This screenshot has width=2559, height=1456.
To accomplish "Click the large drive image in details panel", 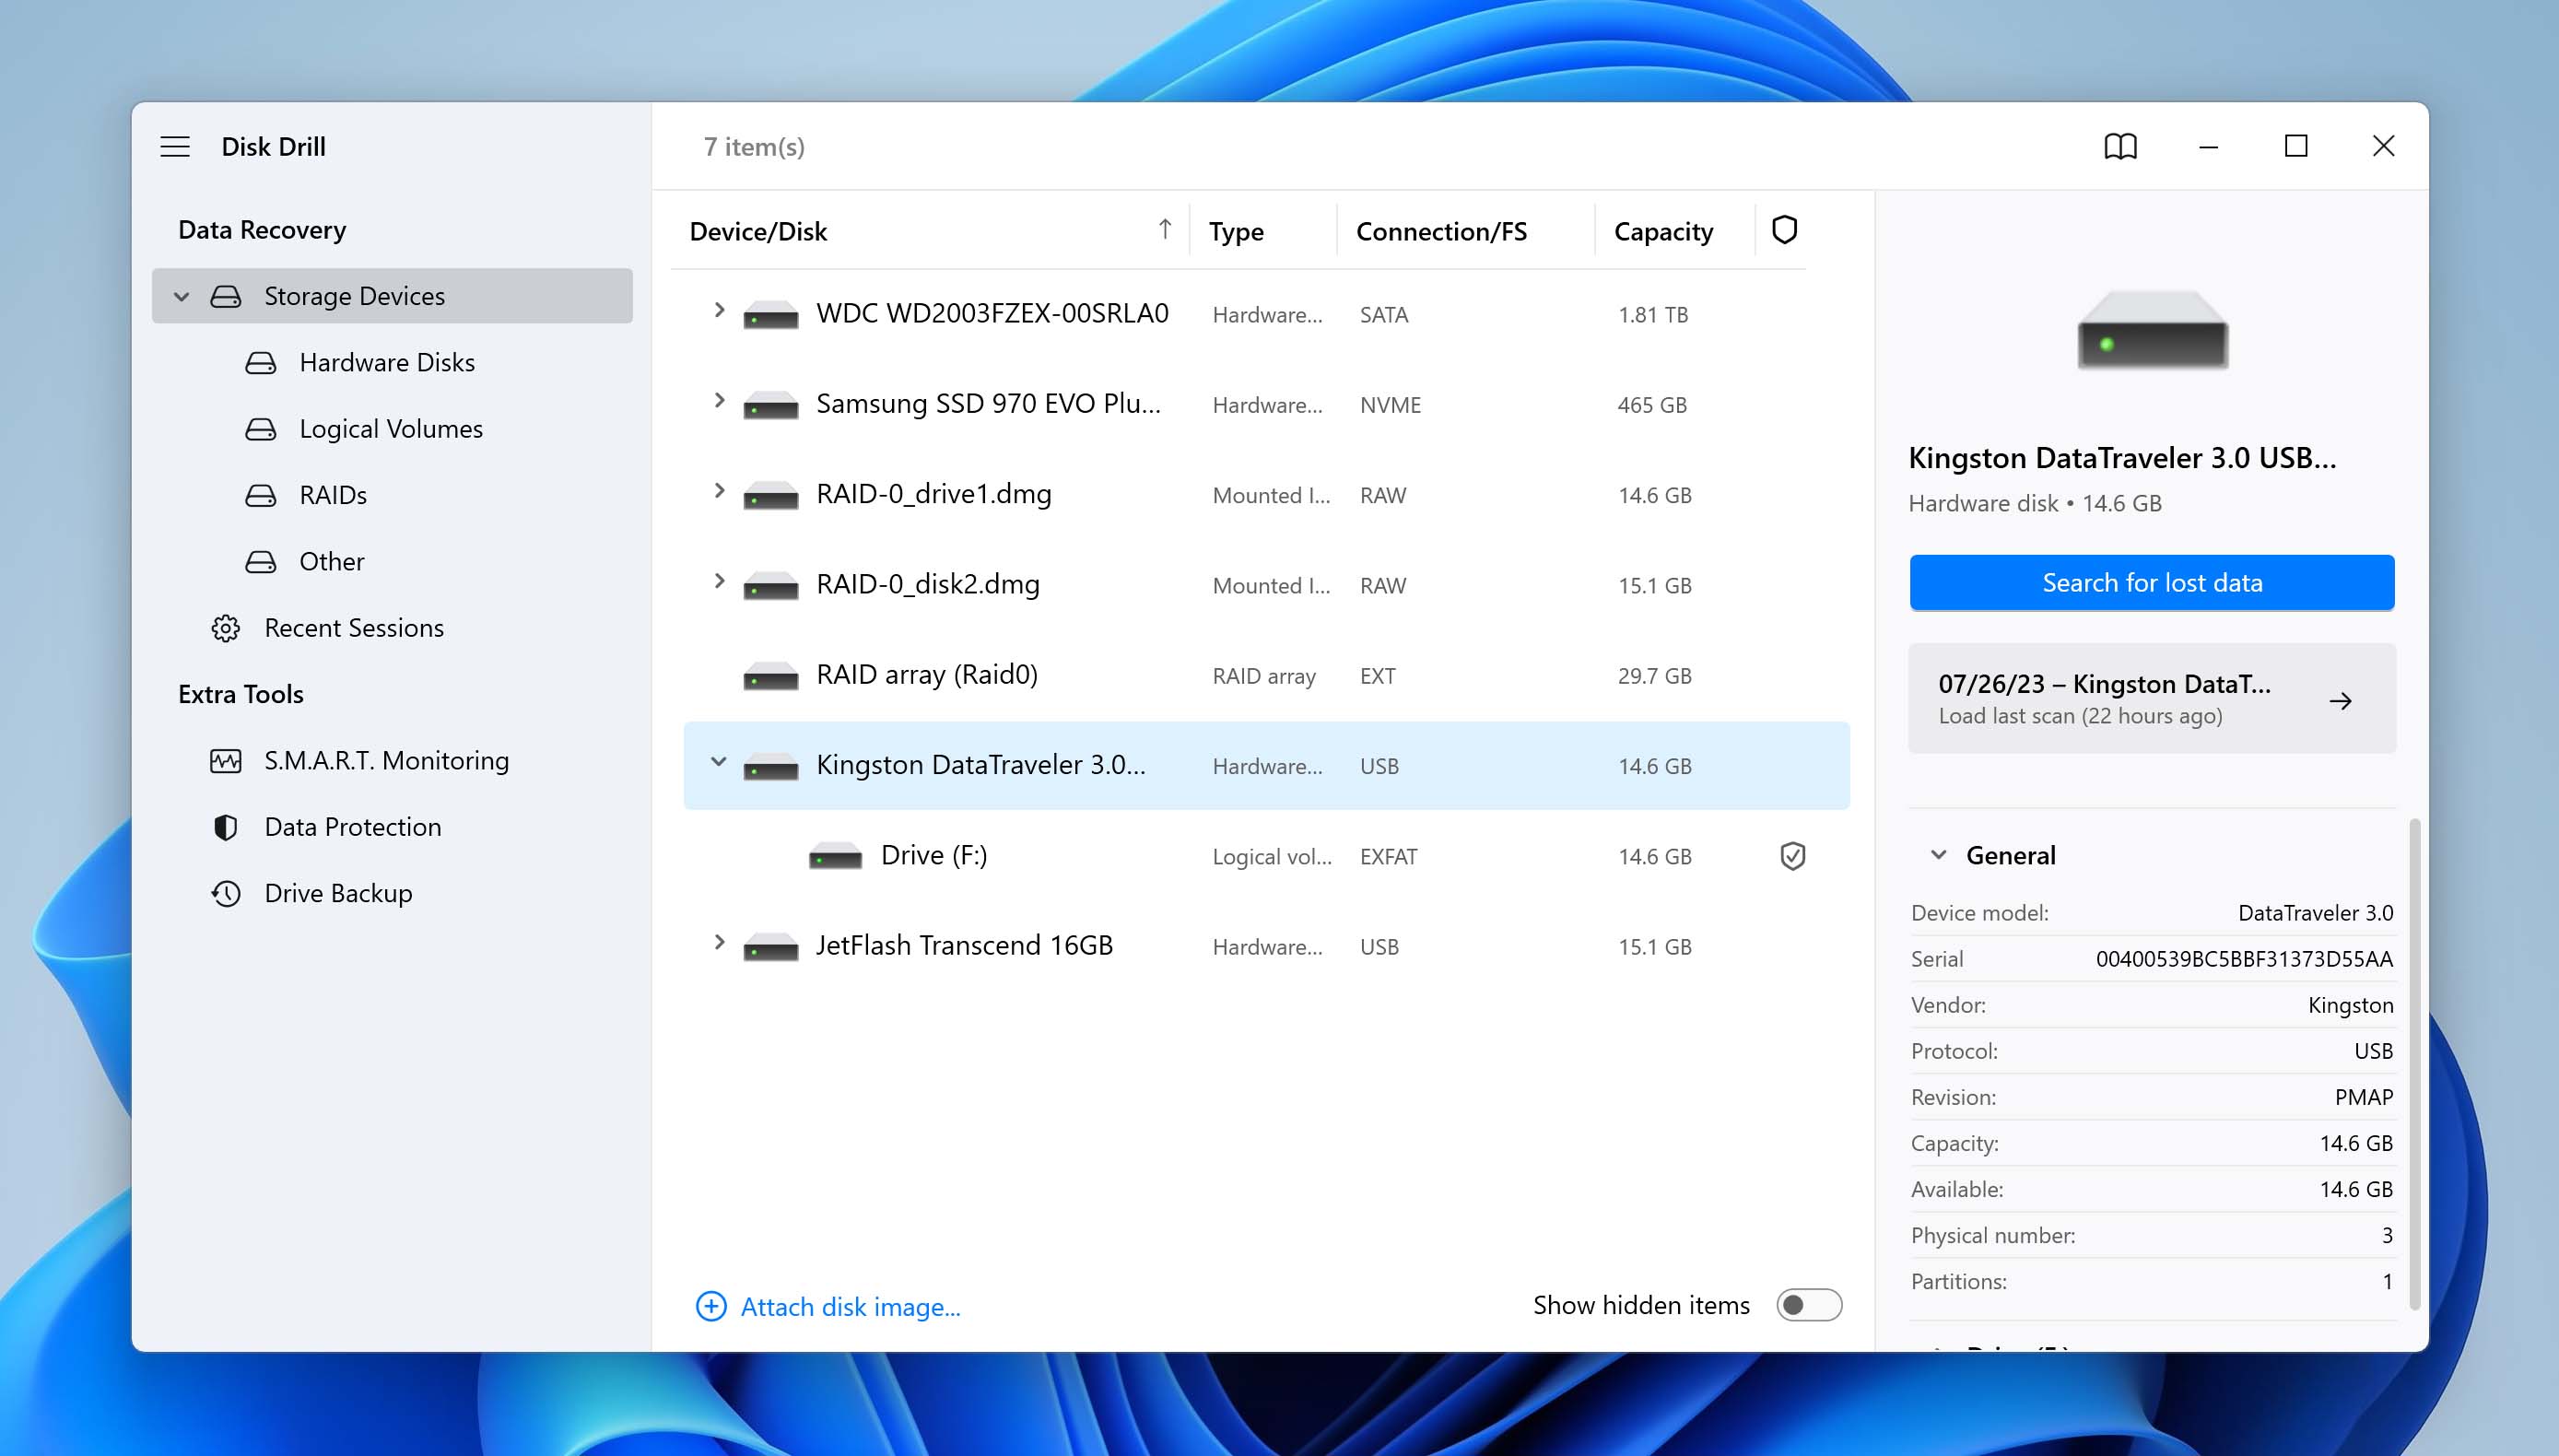I will pos(2152,330).
